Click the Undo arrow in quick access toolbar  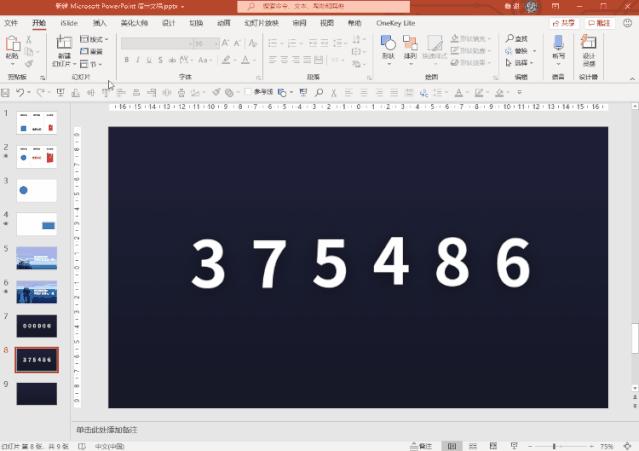20,93
